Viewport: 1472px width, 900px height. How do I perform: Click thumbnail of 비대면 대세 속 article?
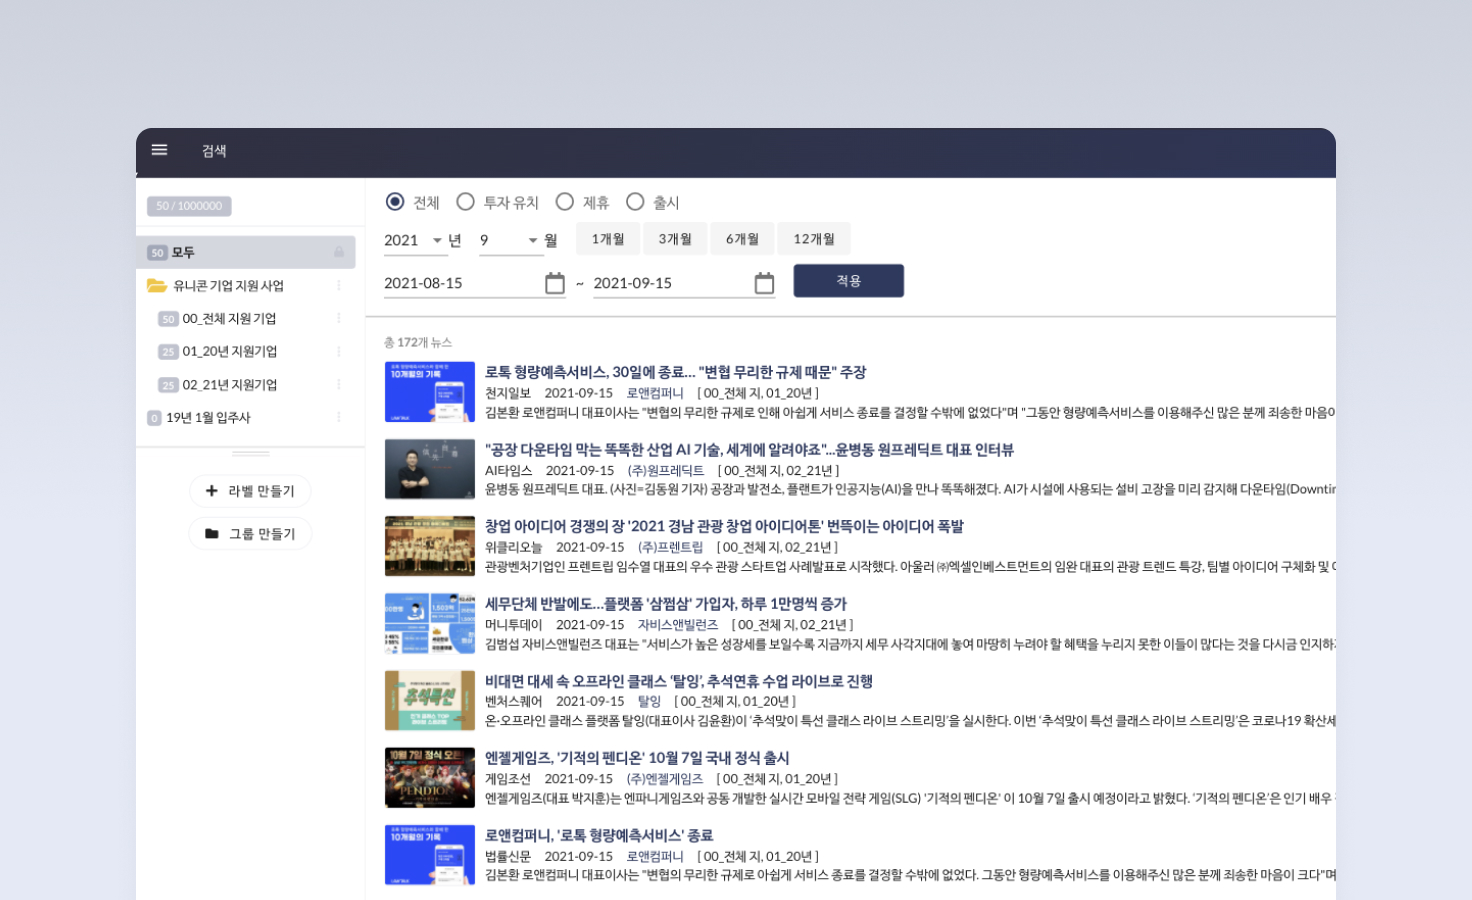click(x=430, y=701)
